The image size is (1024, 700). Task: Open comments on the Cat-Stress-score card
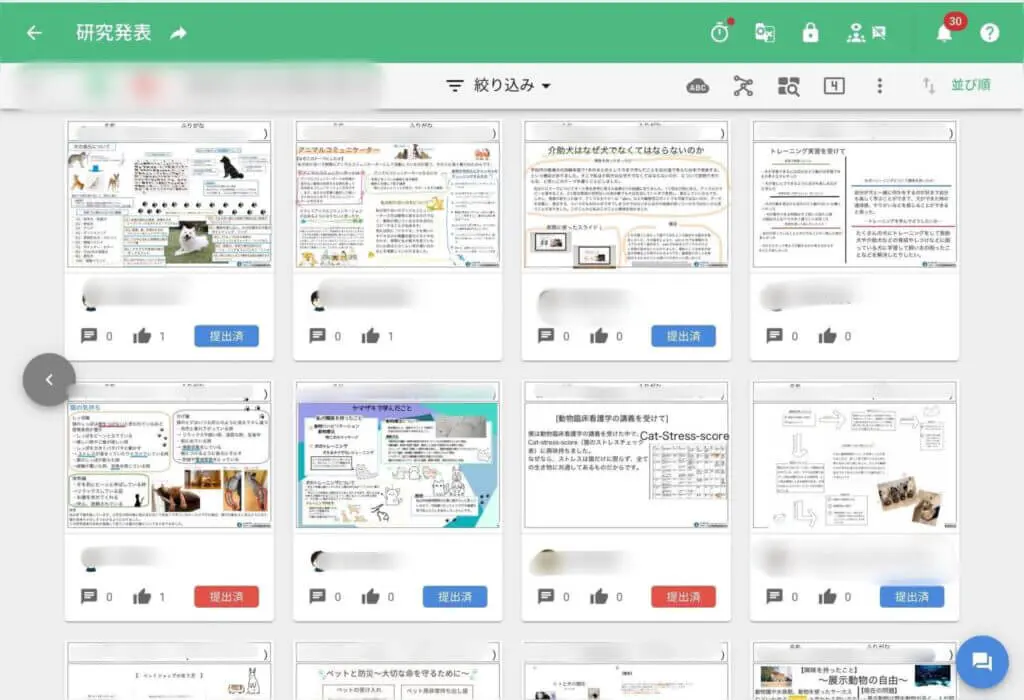[546, 596]
